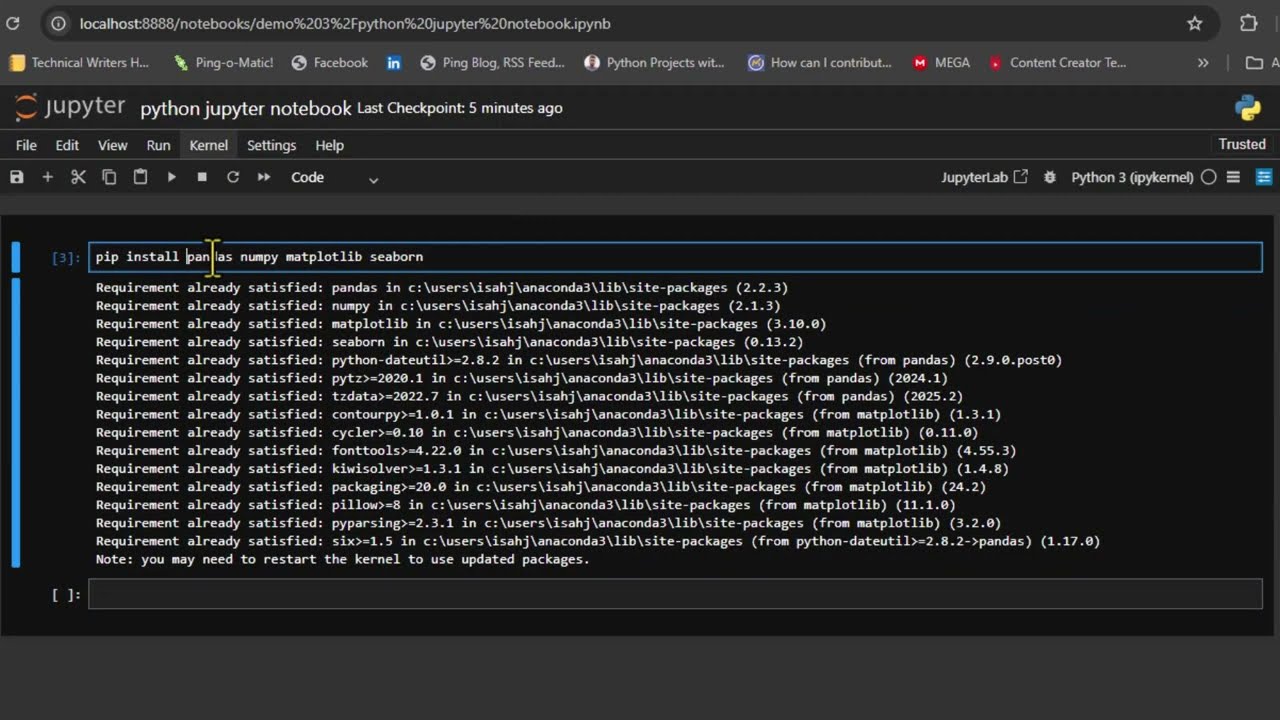
Task: Open the cell type Code dropdown
Action: [x=334, y=177]
